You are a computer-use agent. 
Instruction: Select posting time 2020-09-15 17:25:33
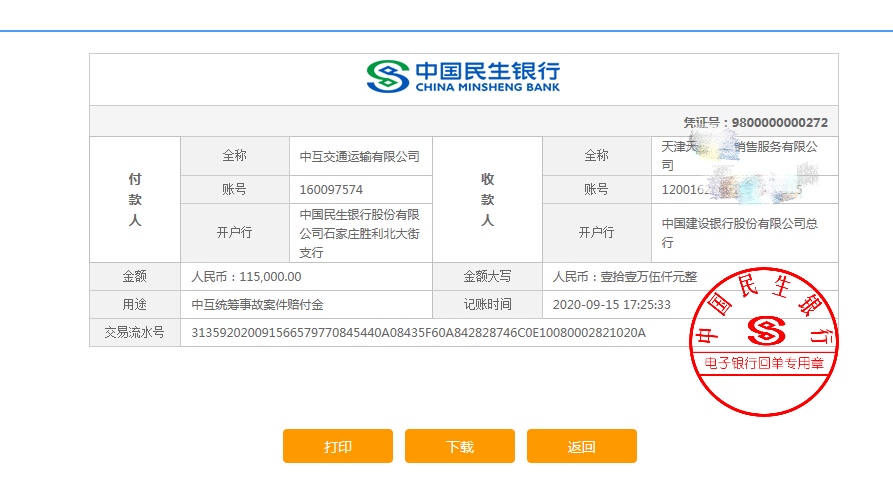coord(612,305)
